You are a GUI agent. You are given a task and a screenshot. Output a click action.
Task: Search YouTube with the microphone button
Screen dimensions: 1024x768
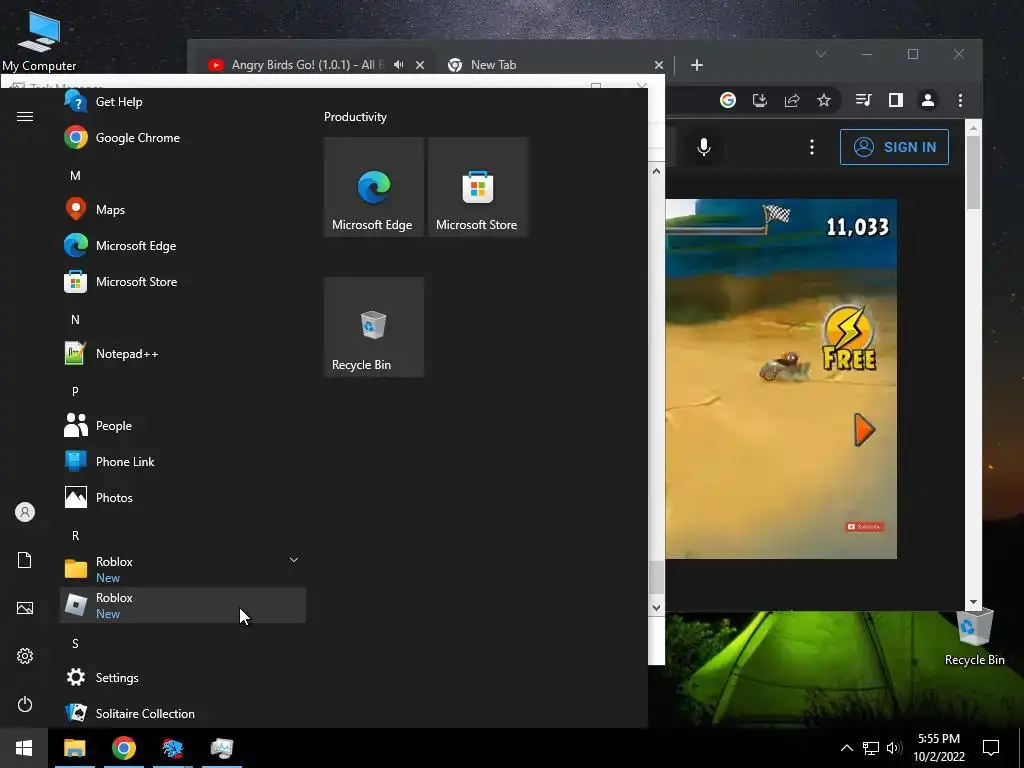pyautogui.click(x=703, y=147)
